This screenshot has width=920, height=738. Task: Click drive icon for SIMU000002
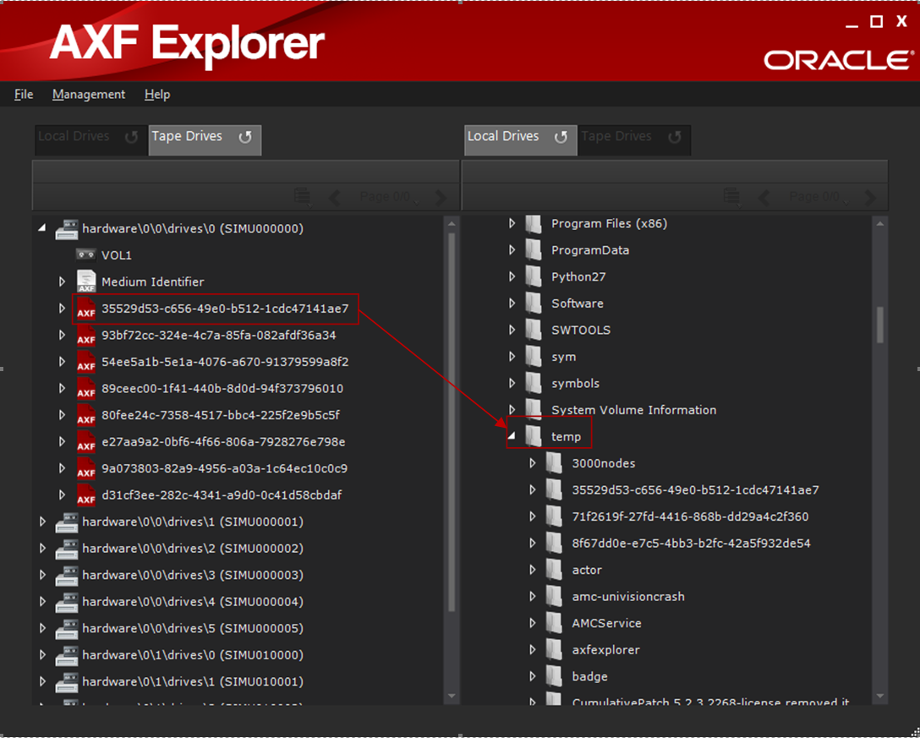pyautogui.click(x=66, y=549)
